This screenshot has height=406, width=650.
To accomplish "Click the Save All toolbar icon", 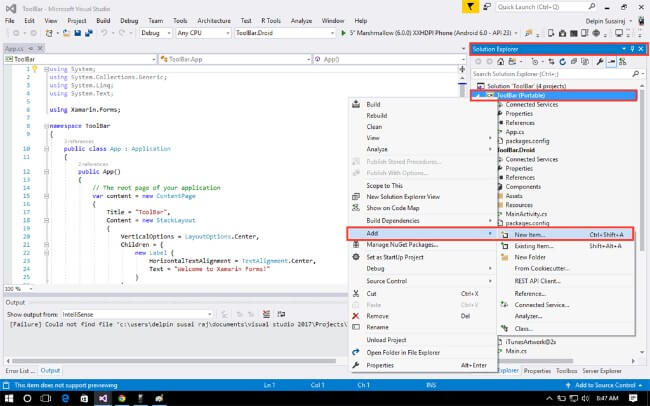I will 89,33.
